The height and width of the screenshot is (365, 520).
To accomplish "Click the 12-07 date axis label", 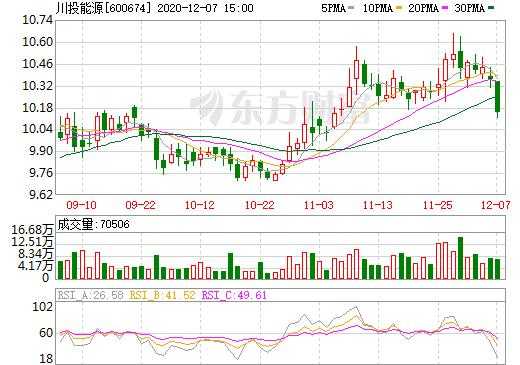I will click(496, 205).
